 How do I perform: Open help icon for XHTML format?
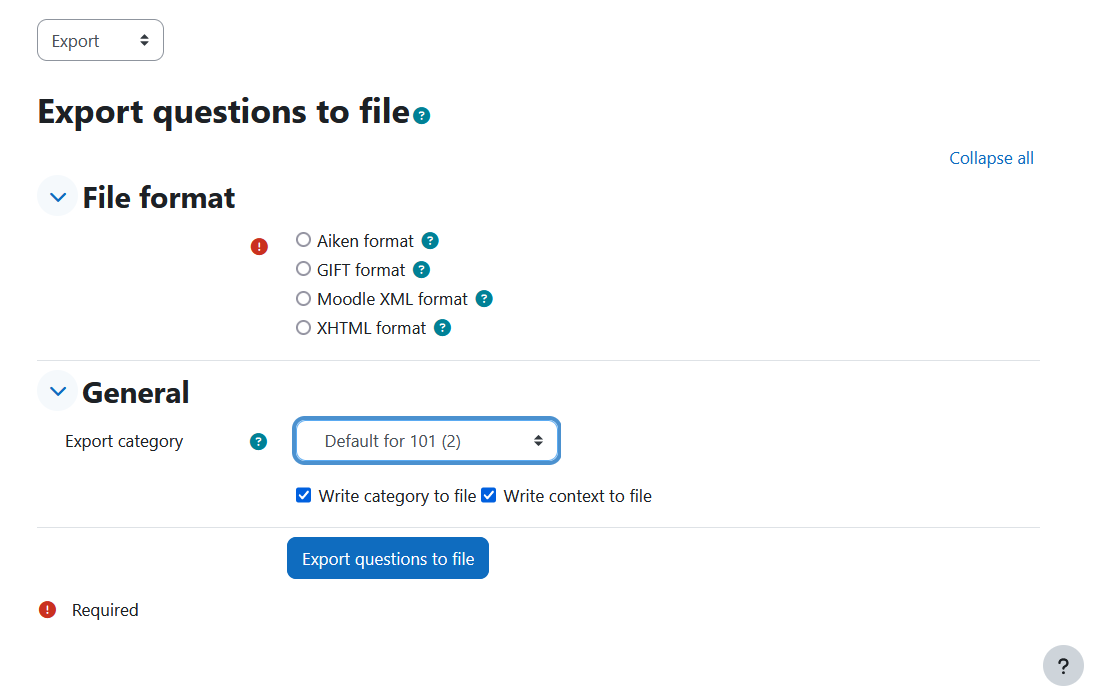coord(442,328)
